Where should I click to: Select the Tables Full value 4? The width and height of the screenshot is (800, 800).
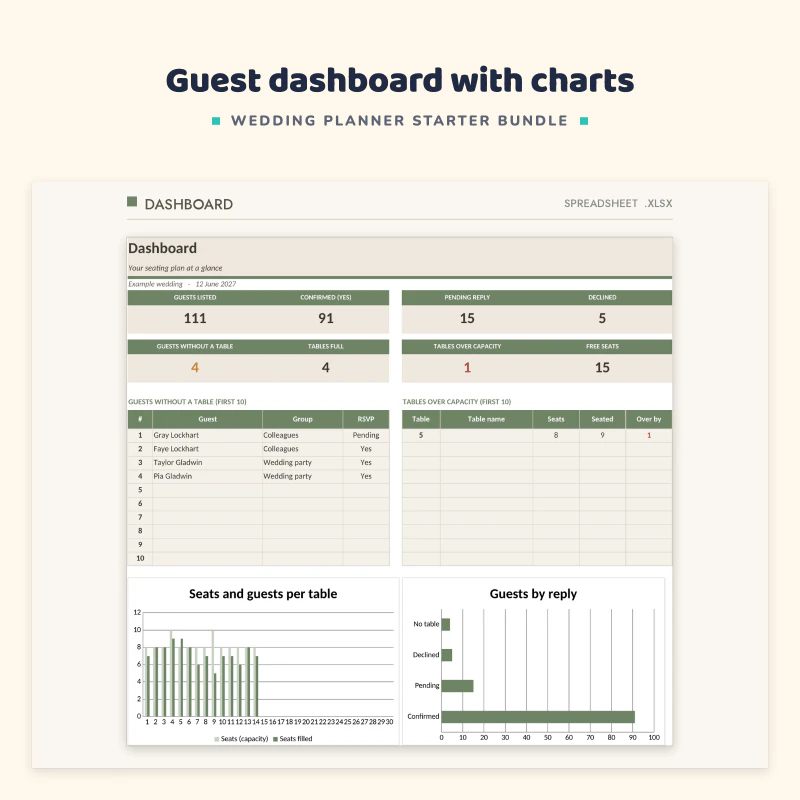[x=326, y=367]
